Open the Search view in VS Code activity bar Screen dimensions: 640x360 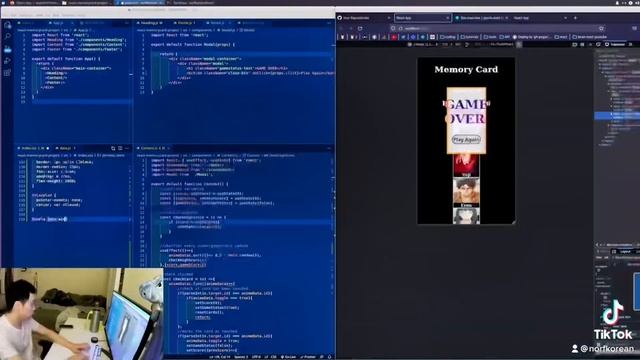click(8, 37)
